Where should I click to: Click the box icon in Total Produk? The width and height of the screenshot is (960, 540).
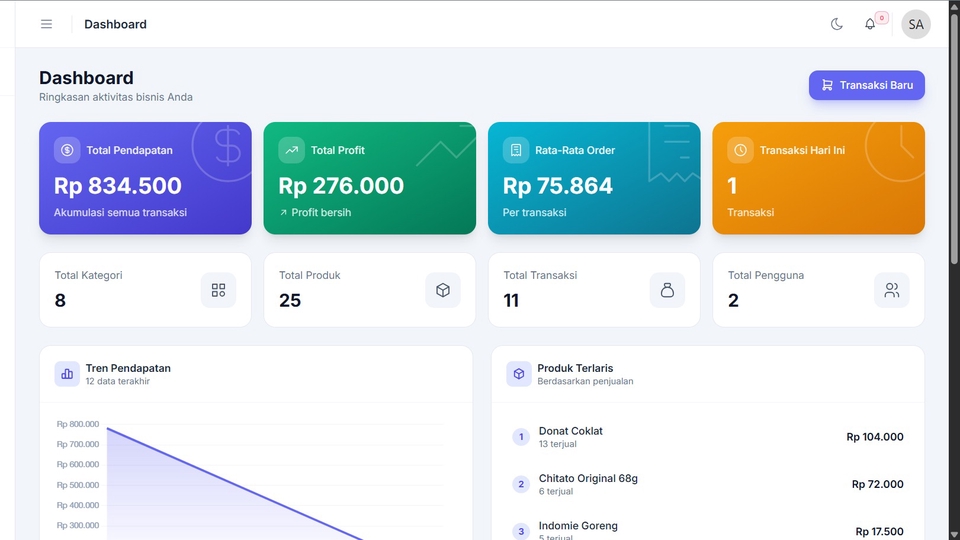(x=443, y=290)
